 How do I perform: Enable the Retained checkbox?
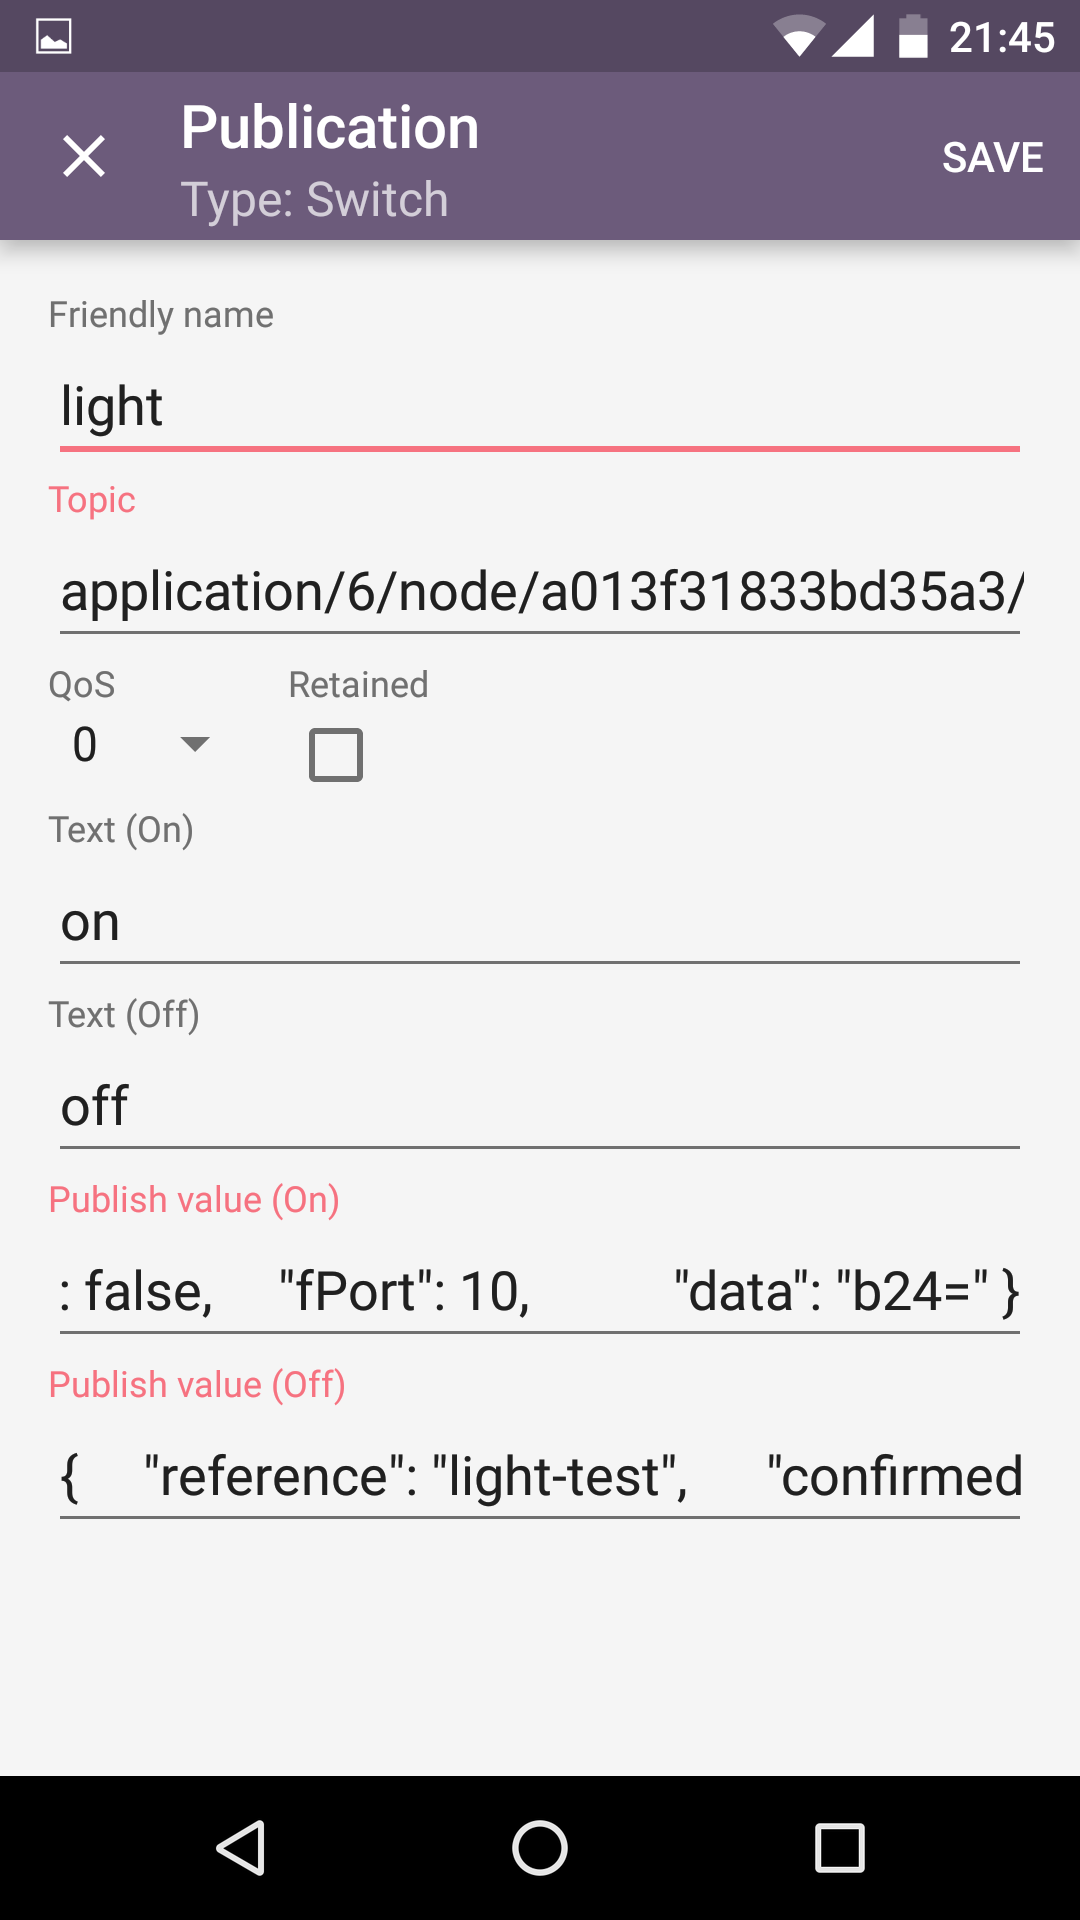336,754
